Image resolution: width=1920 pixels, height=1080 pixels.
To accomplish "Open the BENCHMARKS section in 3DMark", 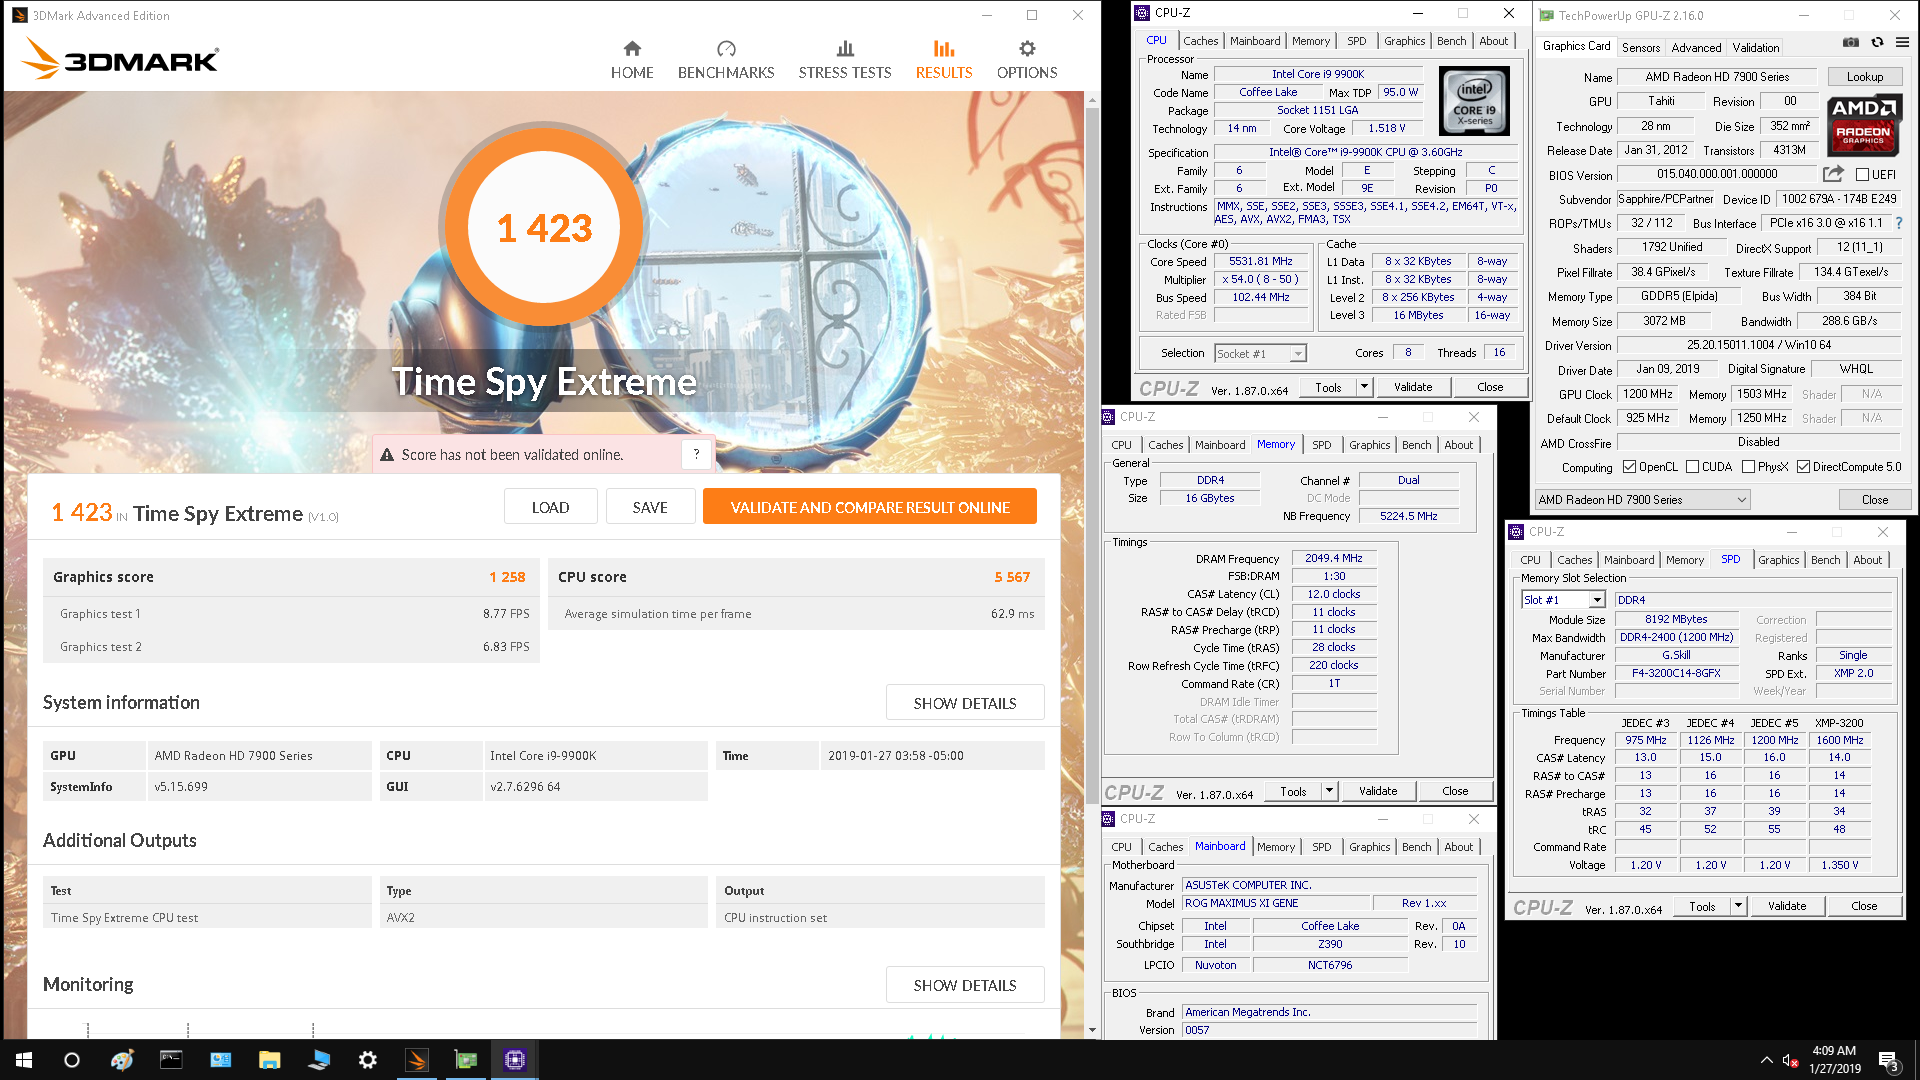I will (726, 61).
